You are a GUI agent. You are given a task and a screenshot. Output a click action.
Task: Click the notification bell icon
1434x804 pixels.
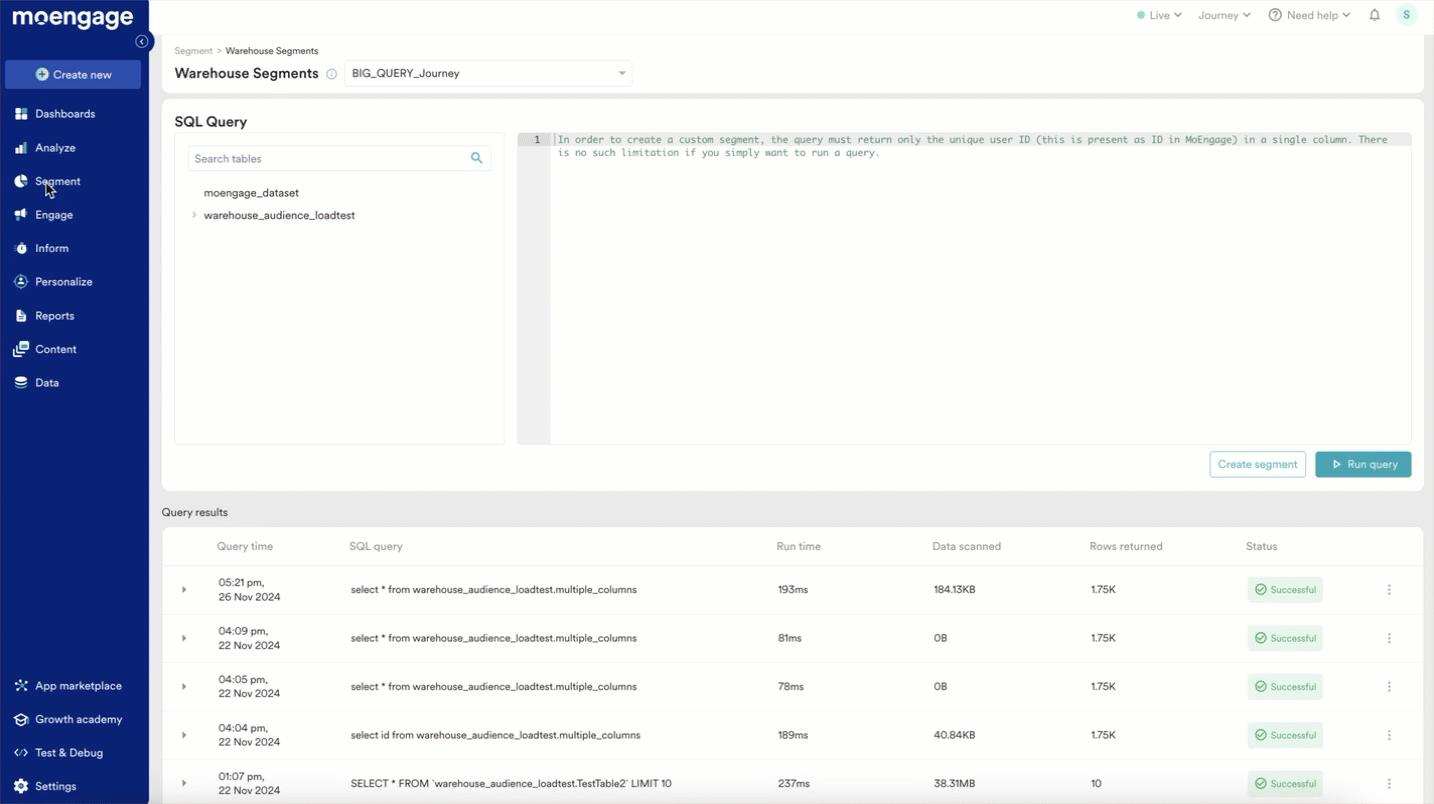pyautogui.click(x=1374, y=15)
